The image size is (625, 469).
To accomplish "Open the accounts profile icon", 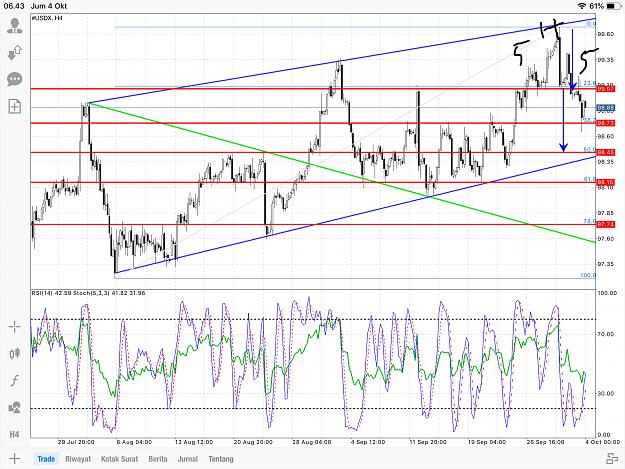I will click(x=15, y=26).
